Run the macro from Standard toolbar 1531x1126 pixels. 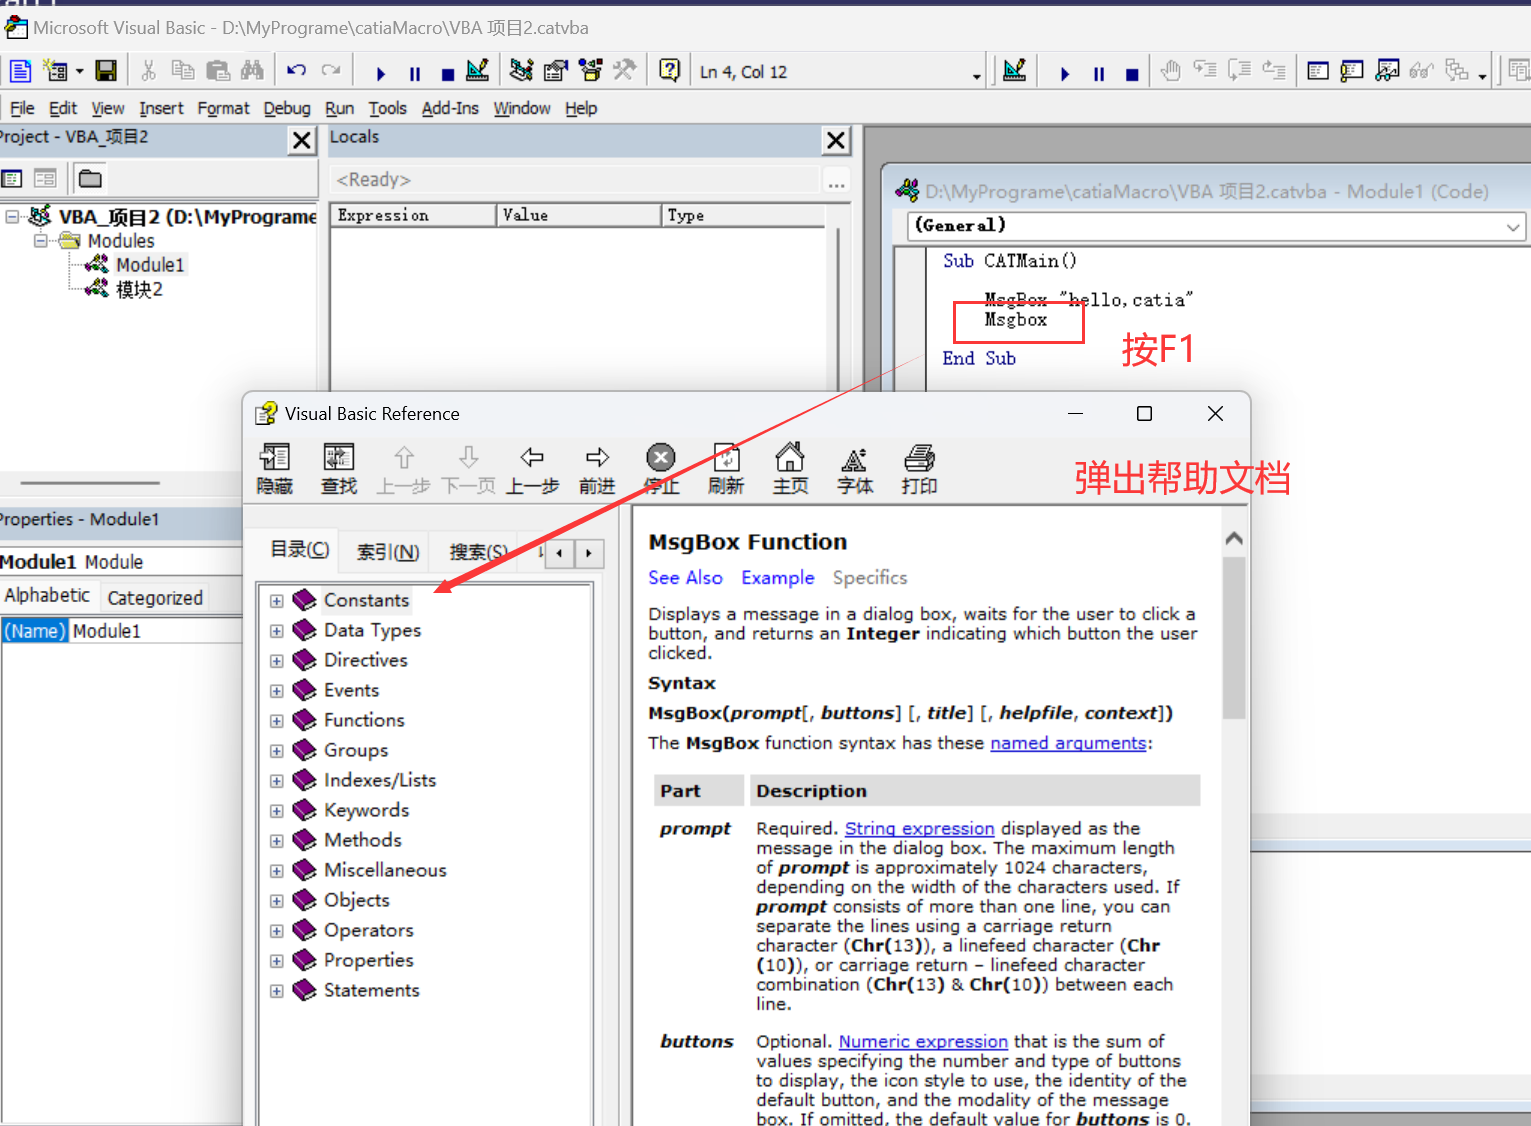pos(380,73)
